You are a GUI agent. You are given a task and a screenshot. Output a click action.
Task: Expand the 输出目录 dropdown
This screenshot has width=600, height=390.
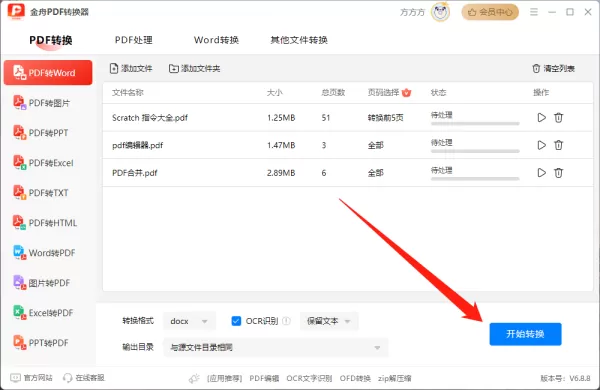tap(276, 348)
